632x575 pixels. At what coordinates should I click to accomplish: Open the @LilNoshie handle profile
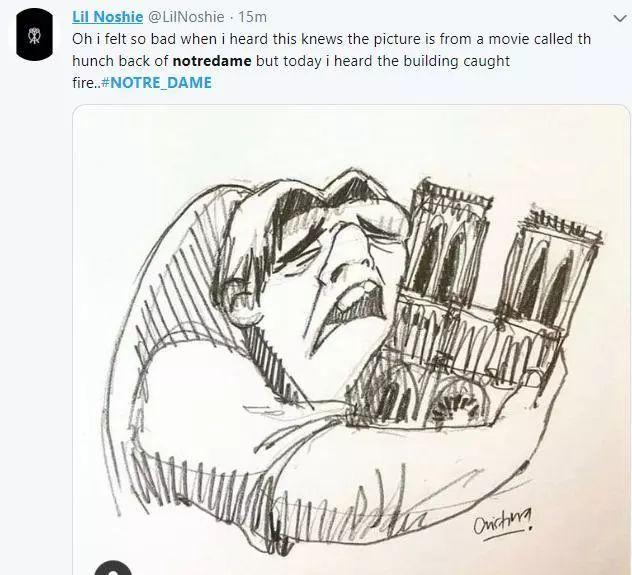186,17
